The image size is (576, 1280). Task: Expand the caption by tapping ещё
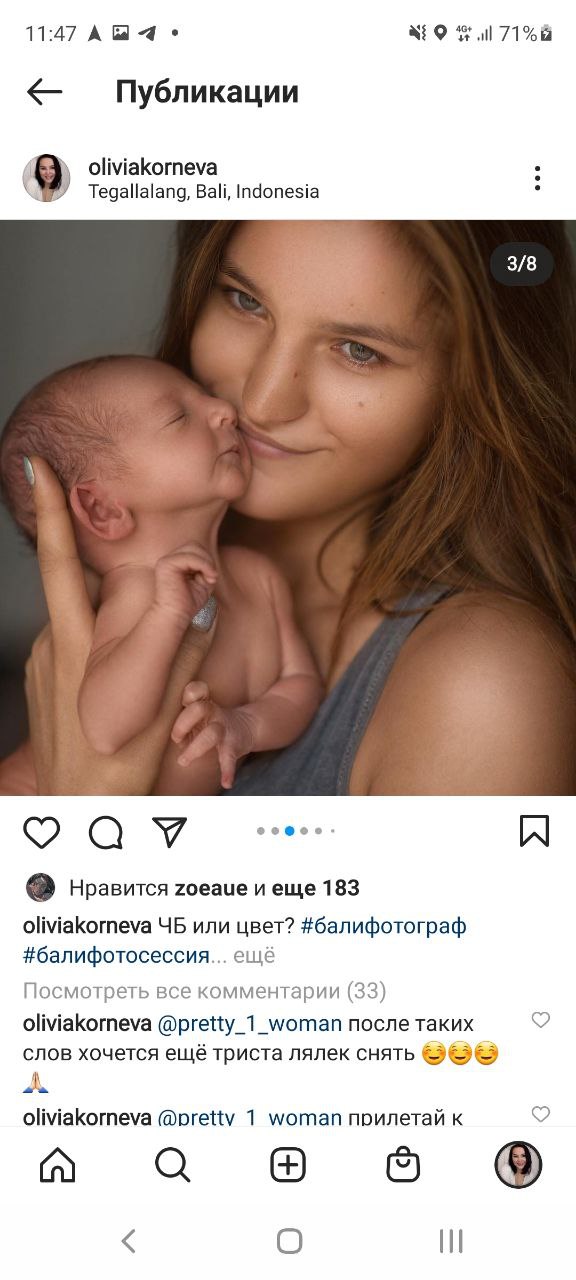click(x=254, y=956)
